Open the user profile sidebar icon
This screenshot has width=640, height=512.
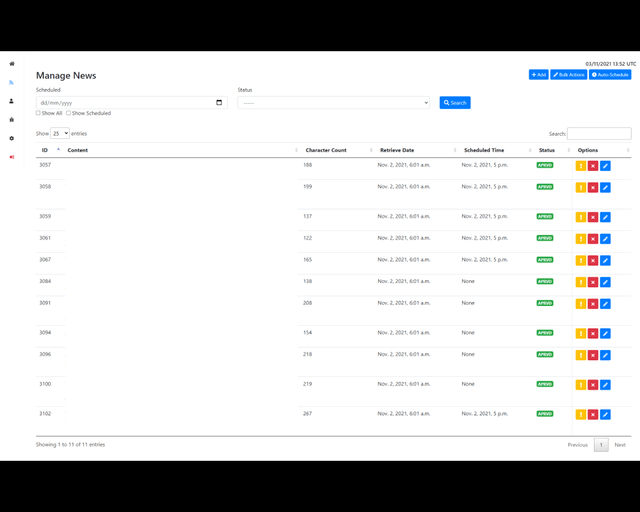12,101
